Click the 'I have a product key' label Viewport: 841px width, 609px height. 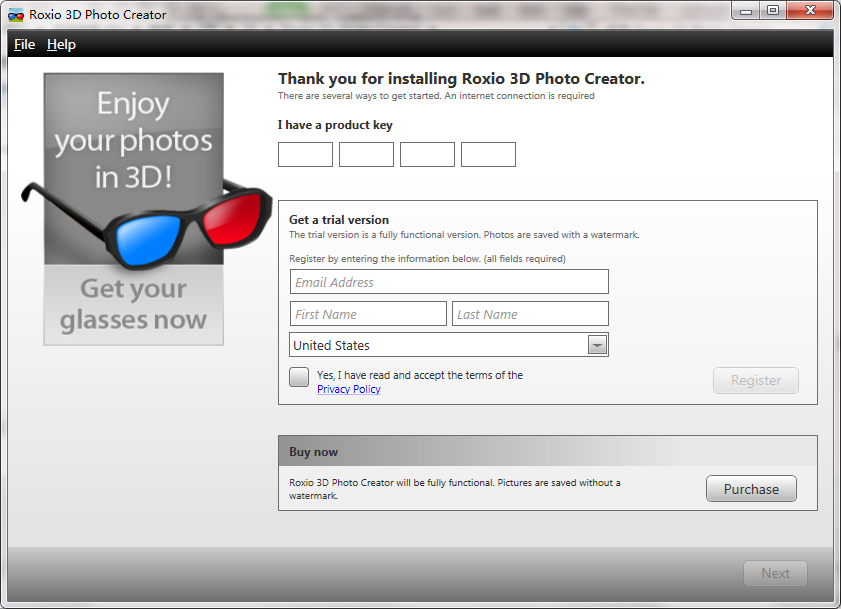[x=335, y=125]
